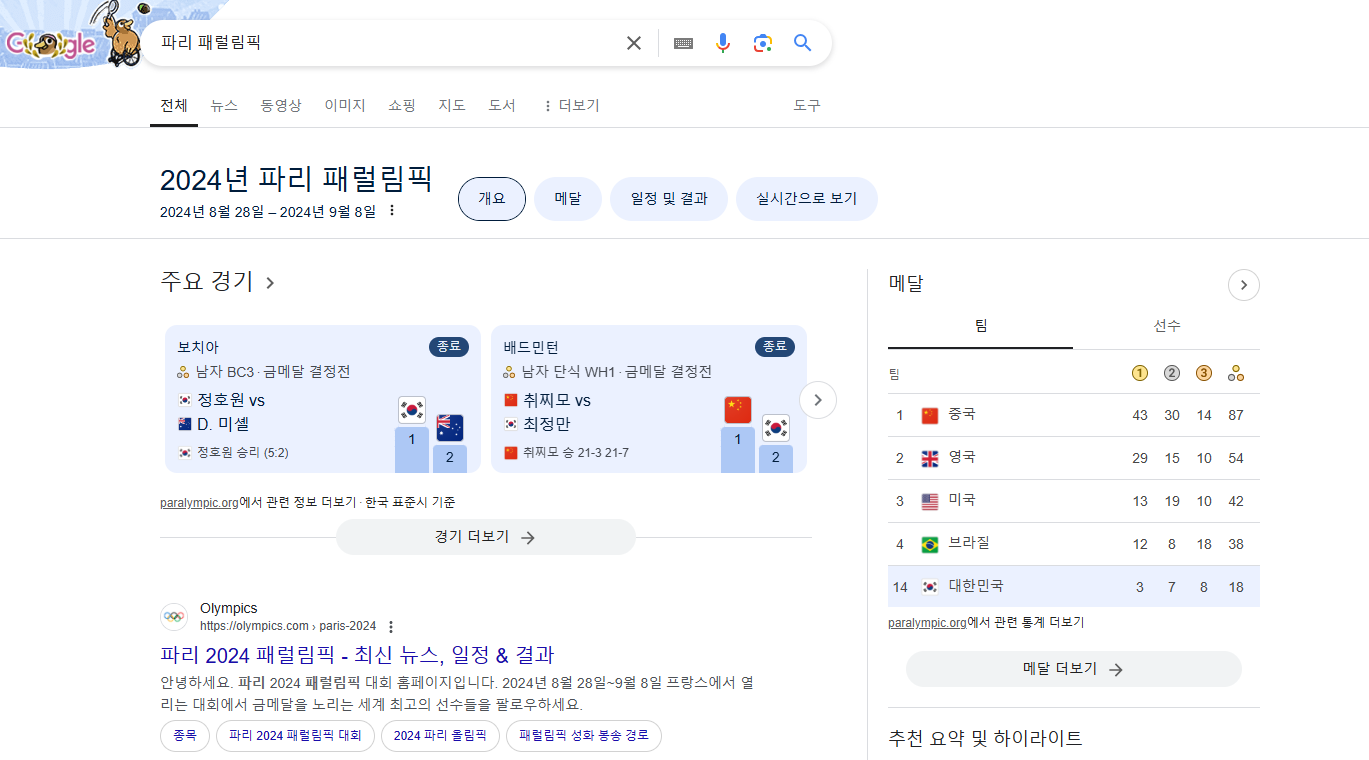Click Australian flag on boccia podium
Viewport: 1369px width, 760px height.
pos(450,428)
